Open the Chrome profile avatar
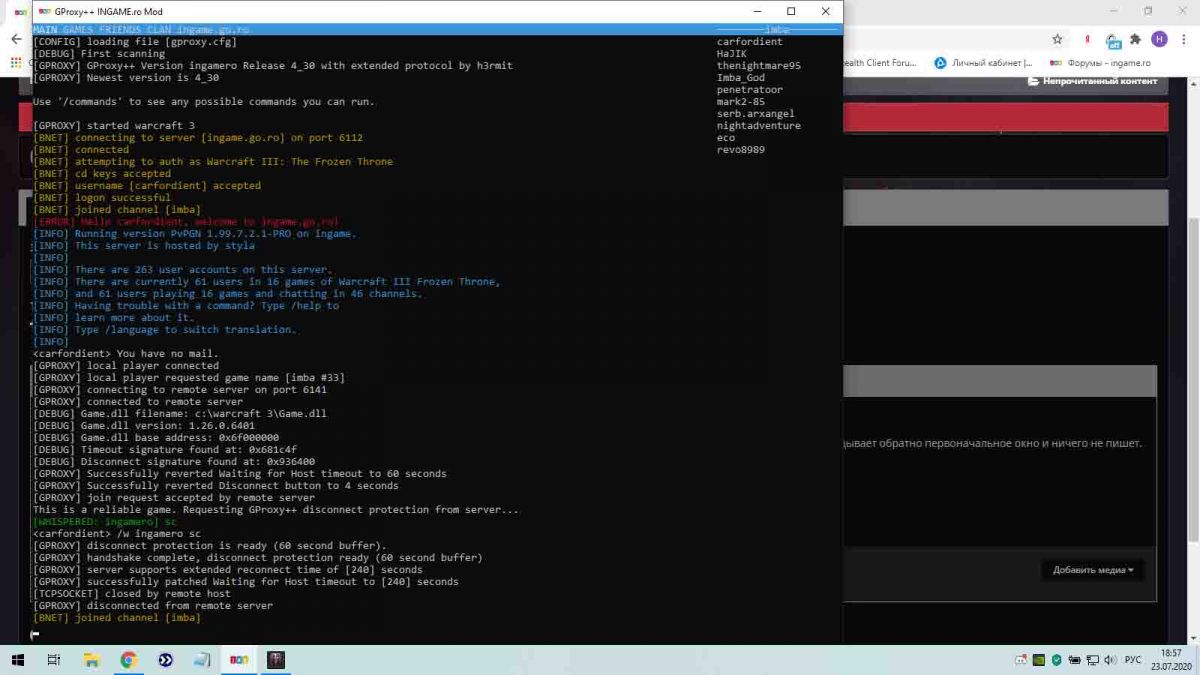 tap(1159, 39)
